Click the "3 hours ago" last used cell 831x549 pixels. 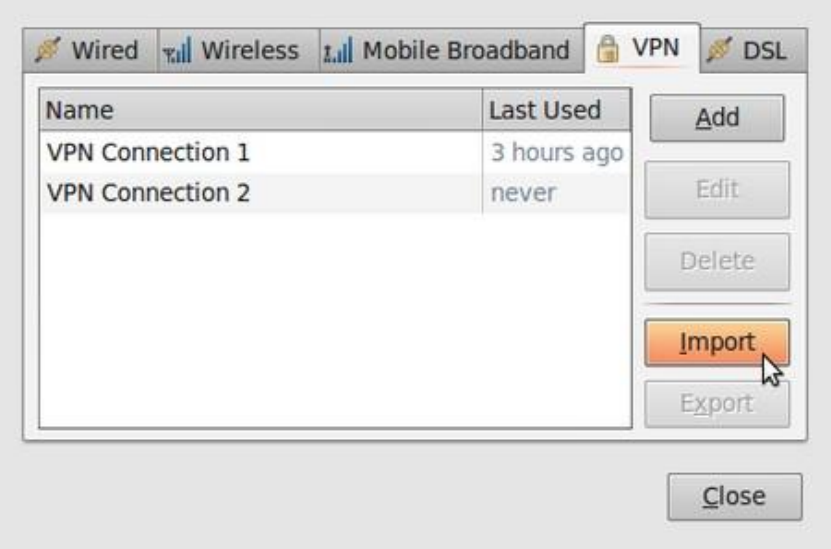pyautogui.click(x=556, y=153)
